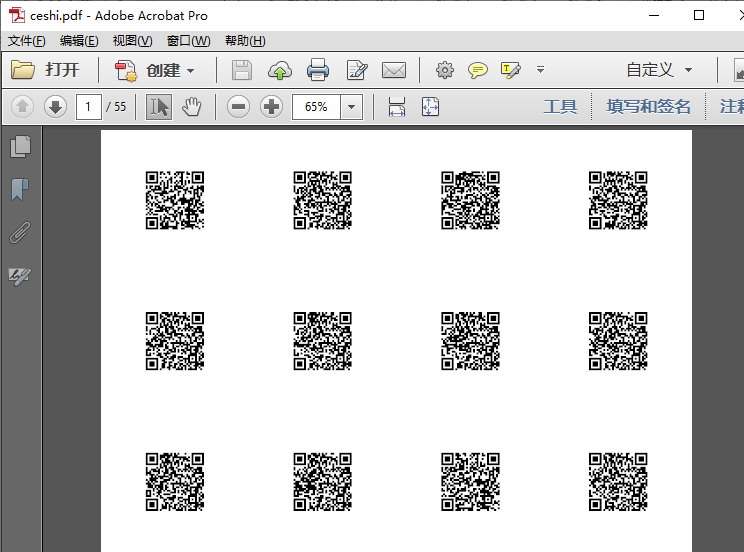Go to next page arrow
This screenshot has height=552, width=744.
click(x=55, y=106)
